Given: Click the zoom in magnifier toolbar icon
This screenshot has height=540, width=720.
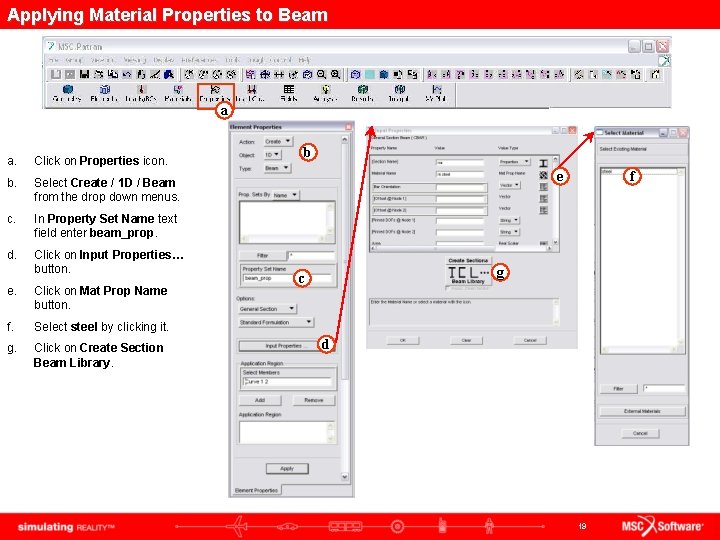Looking at the screenshot, I should pos(336,74).
